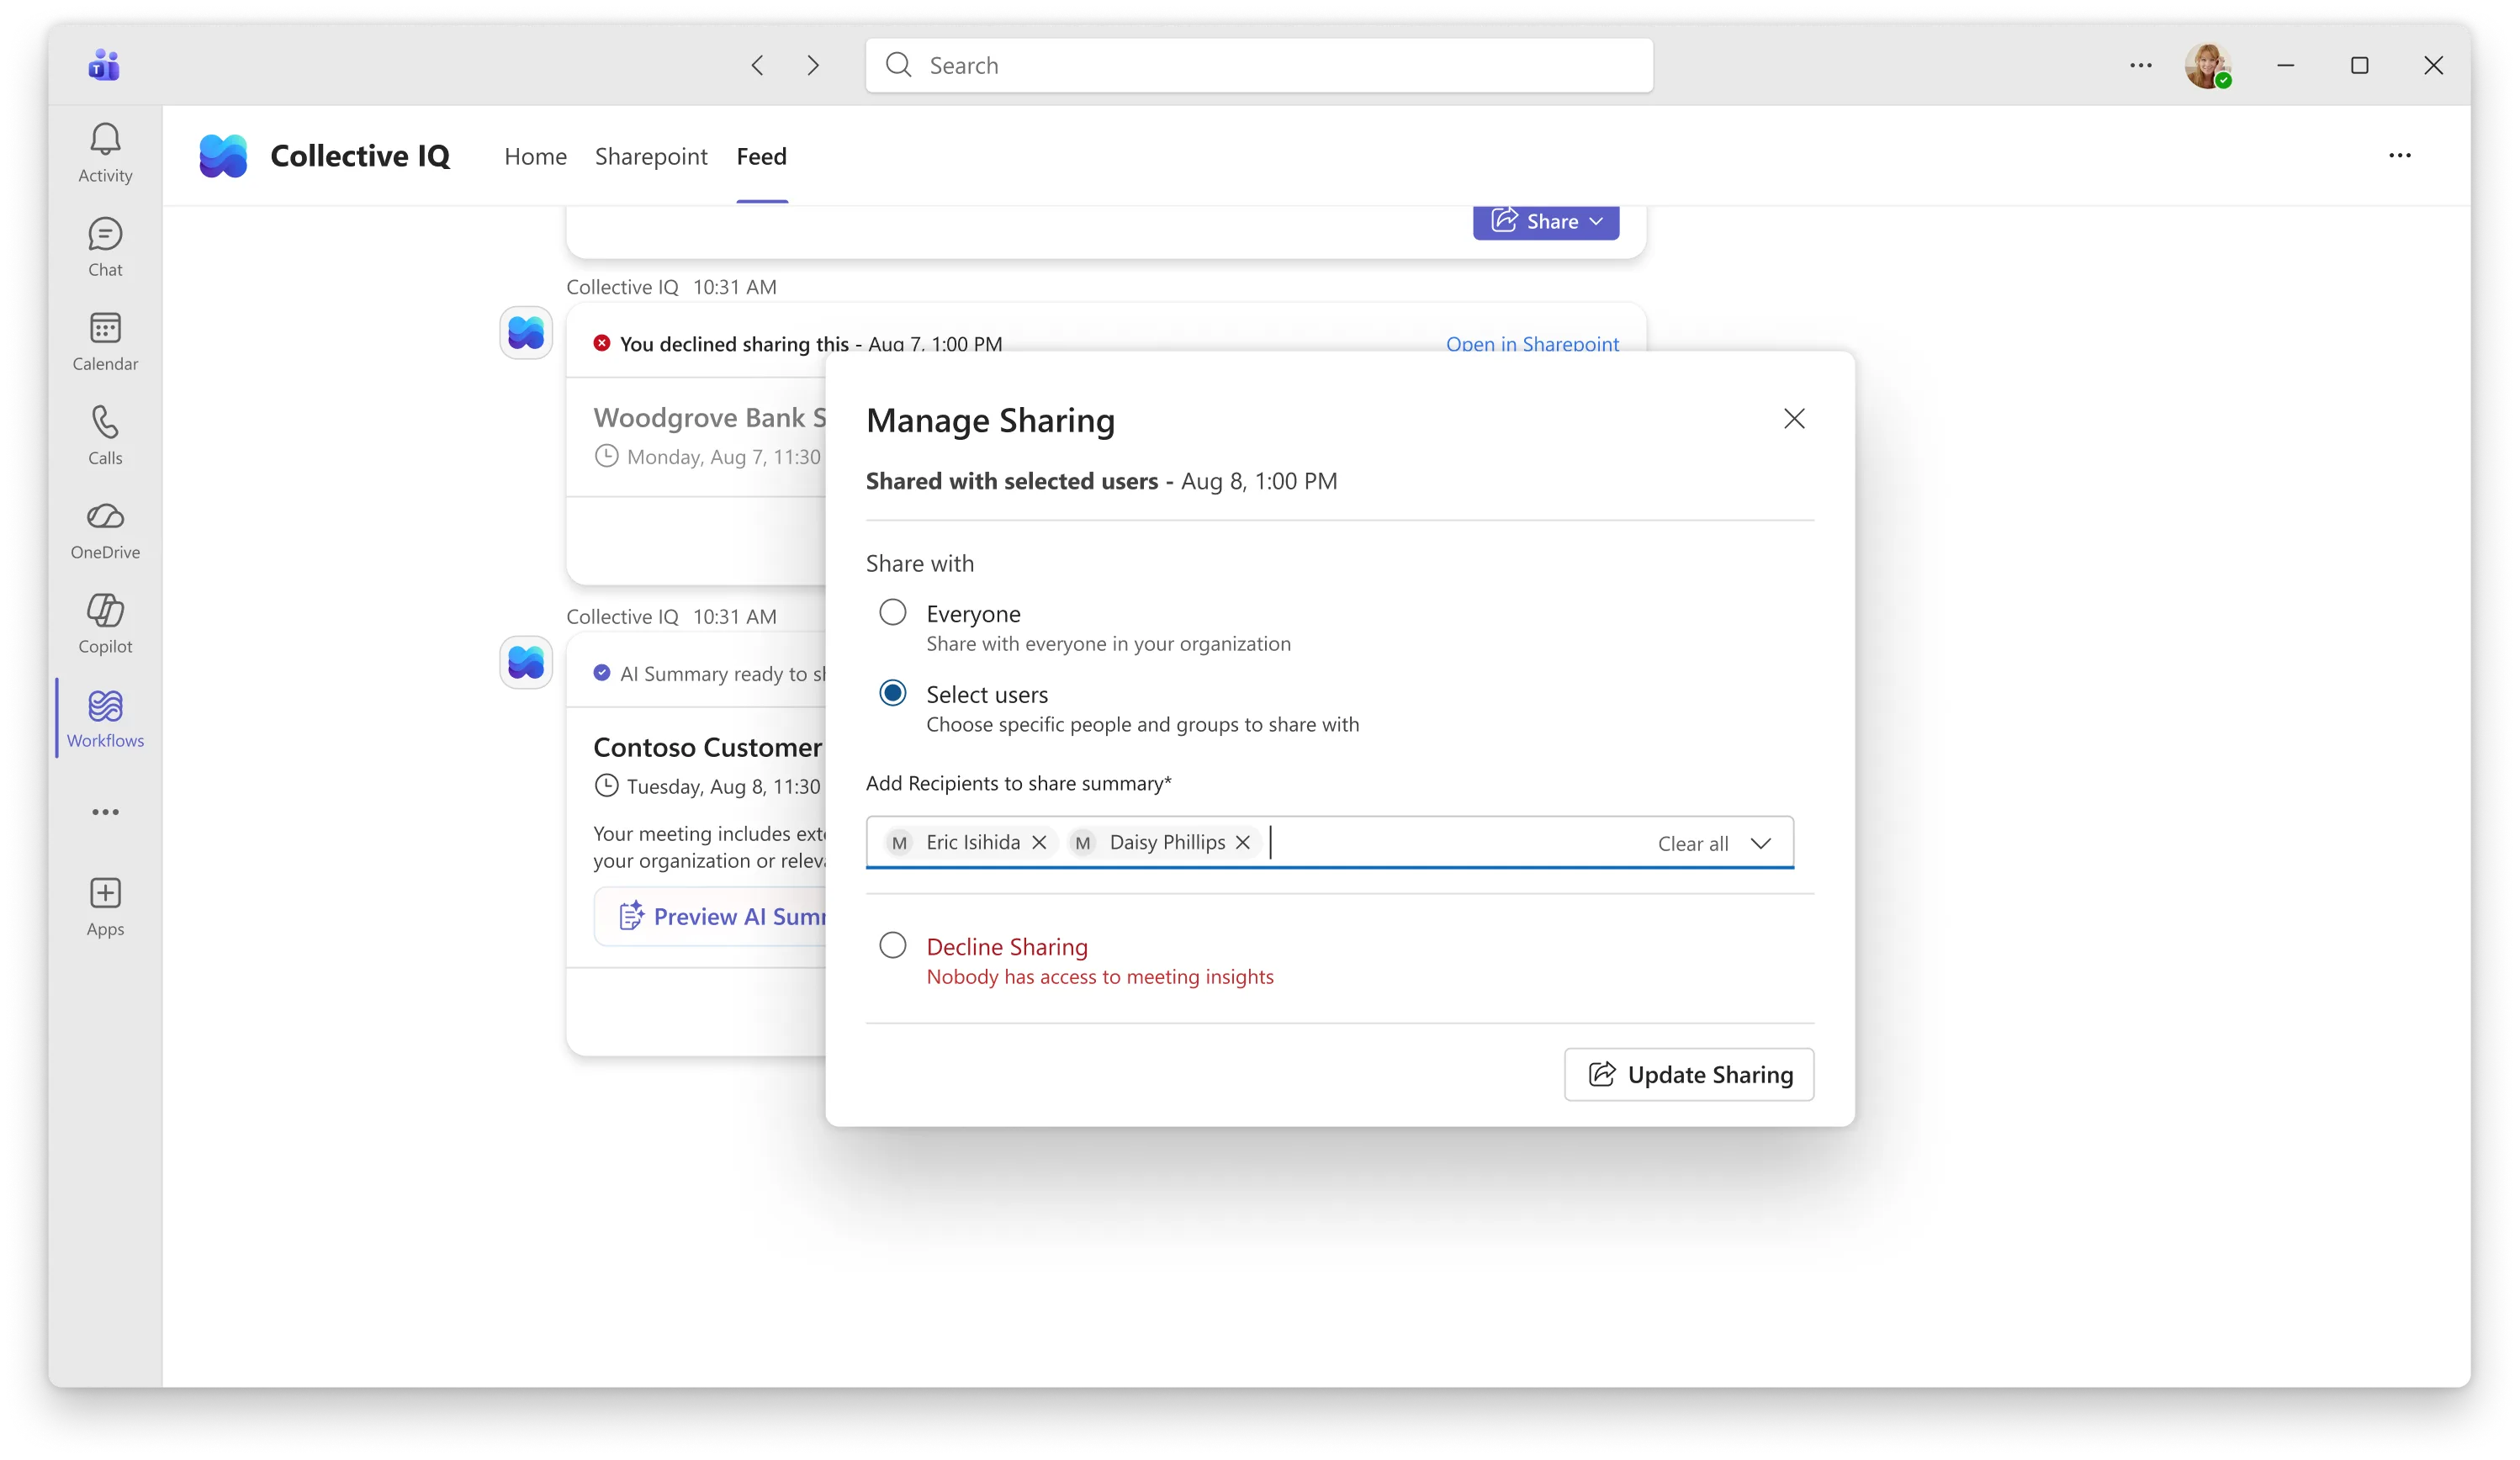Click the Woodgrove Bank meeting title
The height and width of the screenshot is (1460, 2520).
click(709, 418)
